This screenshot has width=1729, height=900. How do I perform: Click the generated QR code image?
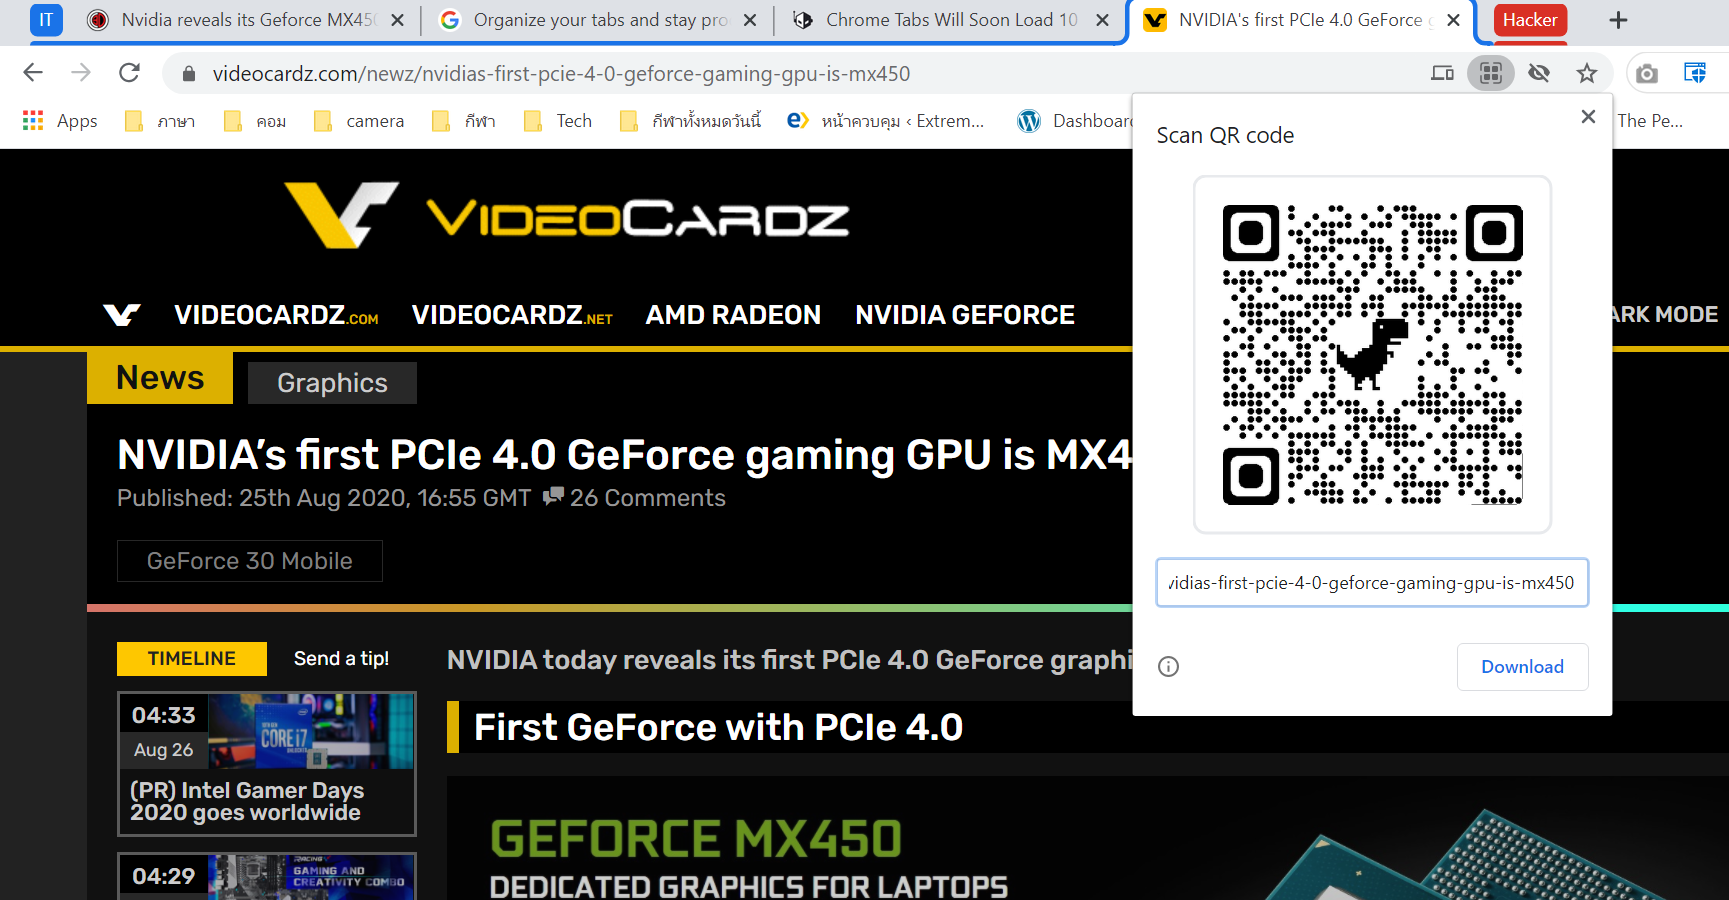(1372, 355)
